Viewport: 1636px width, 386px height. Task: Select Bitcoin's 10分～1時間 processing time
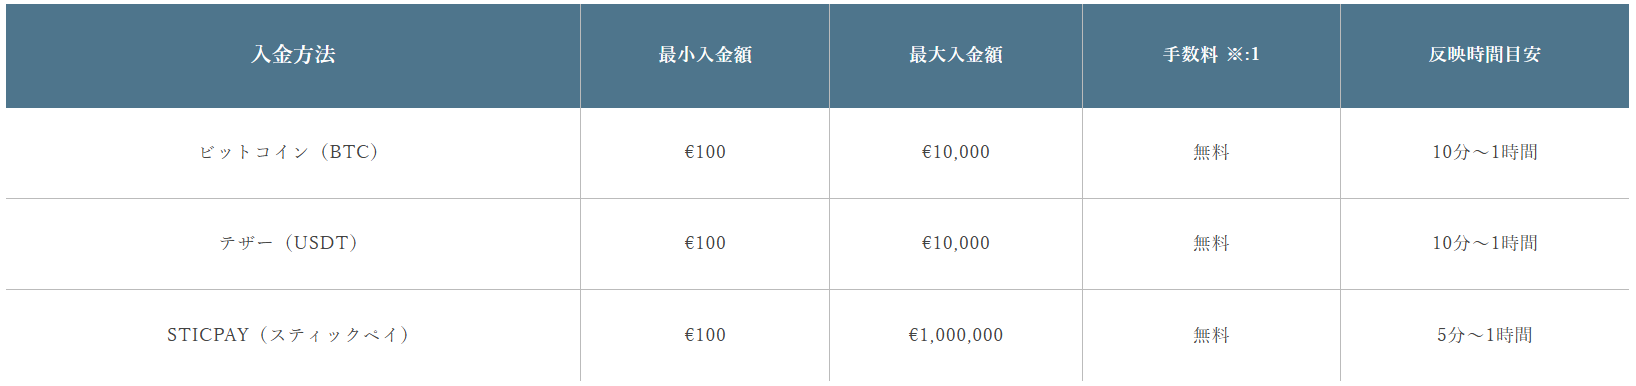click(x=1485, y=152)
